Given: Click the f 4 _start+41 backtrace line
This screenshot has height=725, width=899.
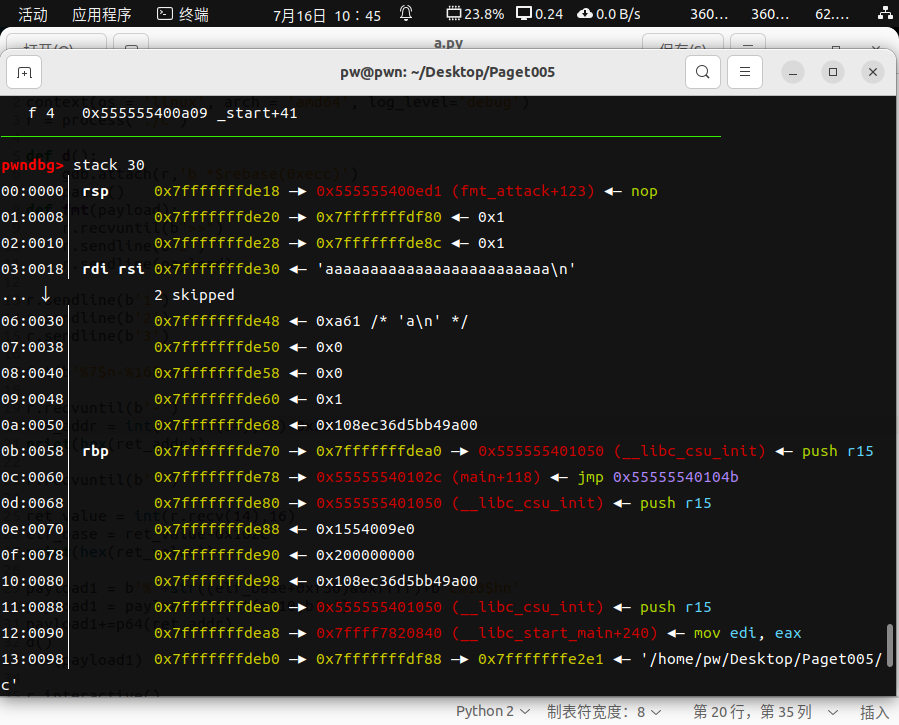Looking at the screenshot, I should pyautogui.click(x=162, y=113).
